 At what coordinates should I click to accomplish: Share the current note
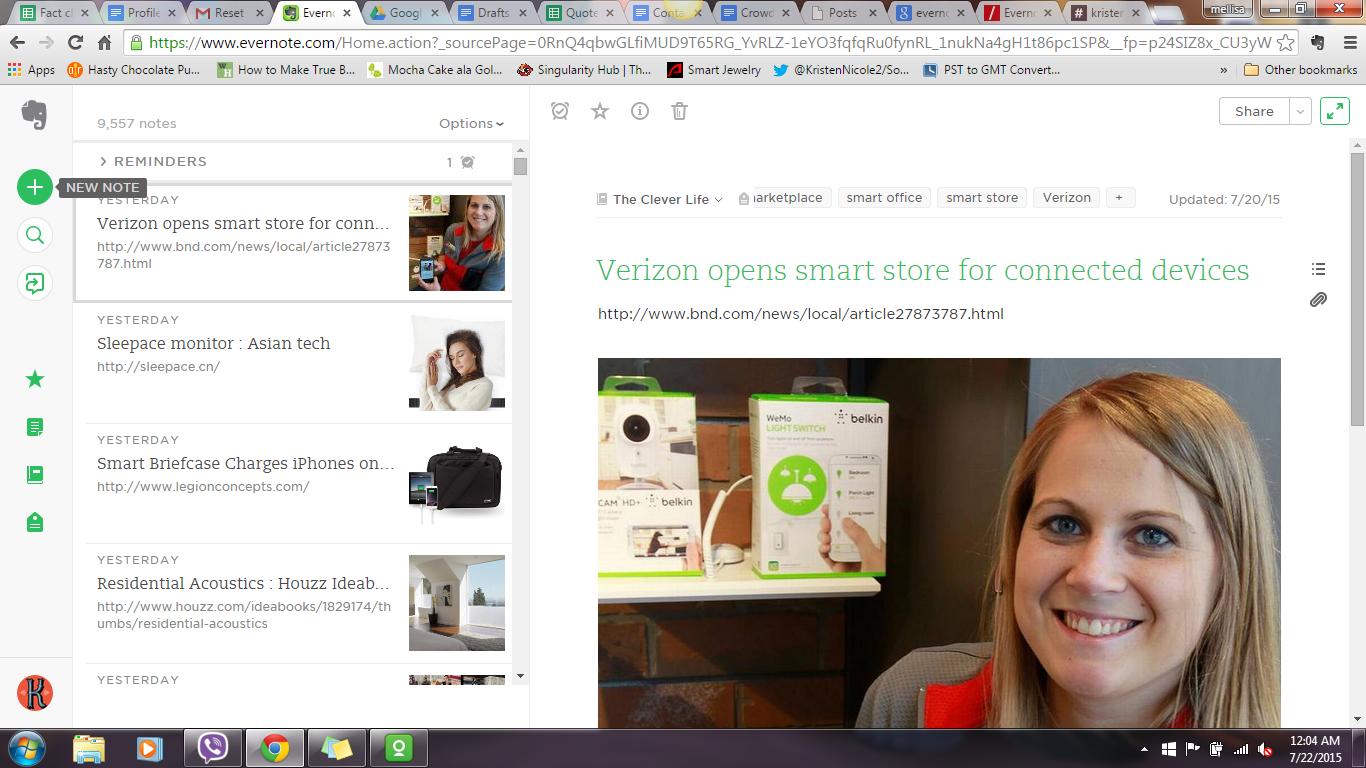click(1254, 111)
